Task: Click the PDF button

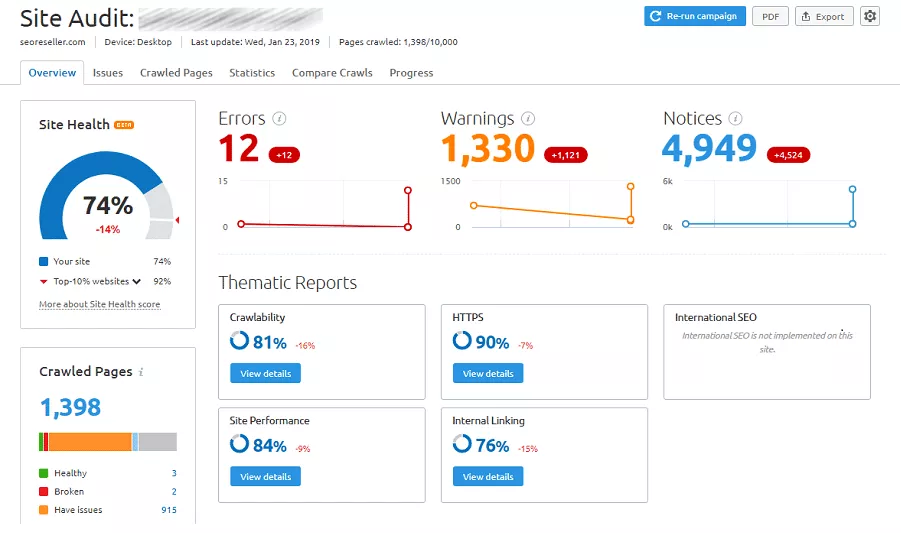Action: pyautogui.click(x=771, y=16)
